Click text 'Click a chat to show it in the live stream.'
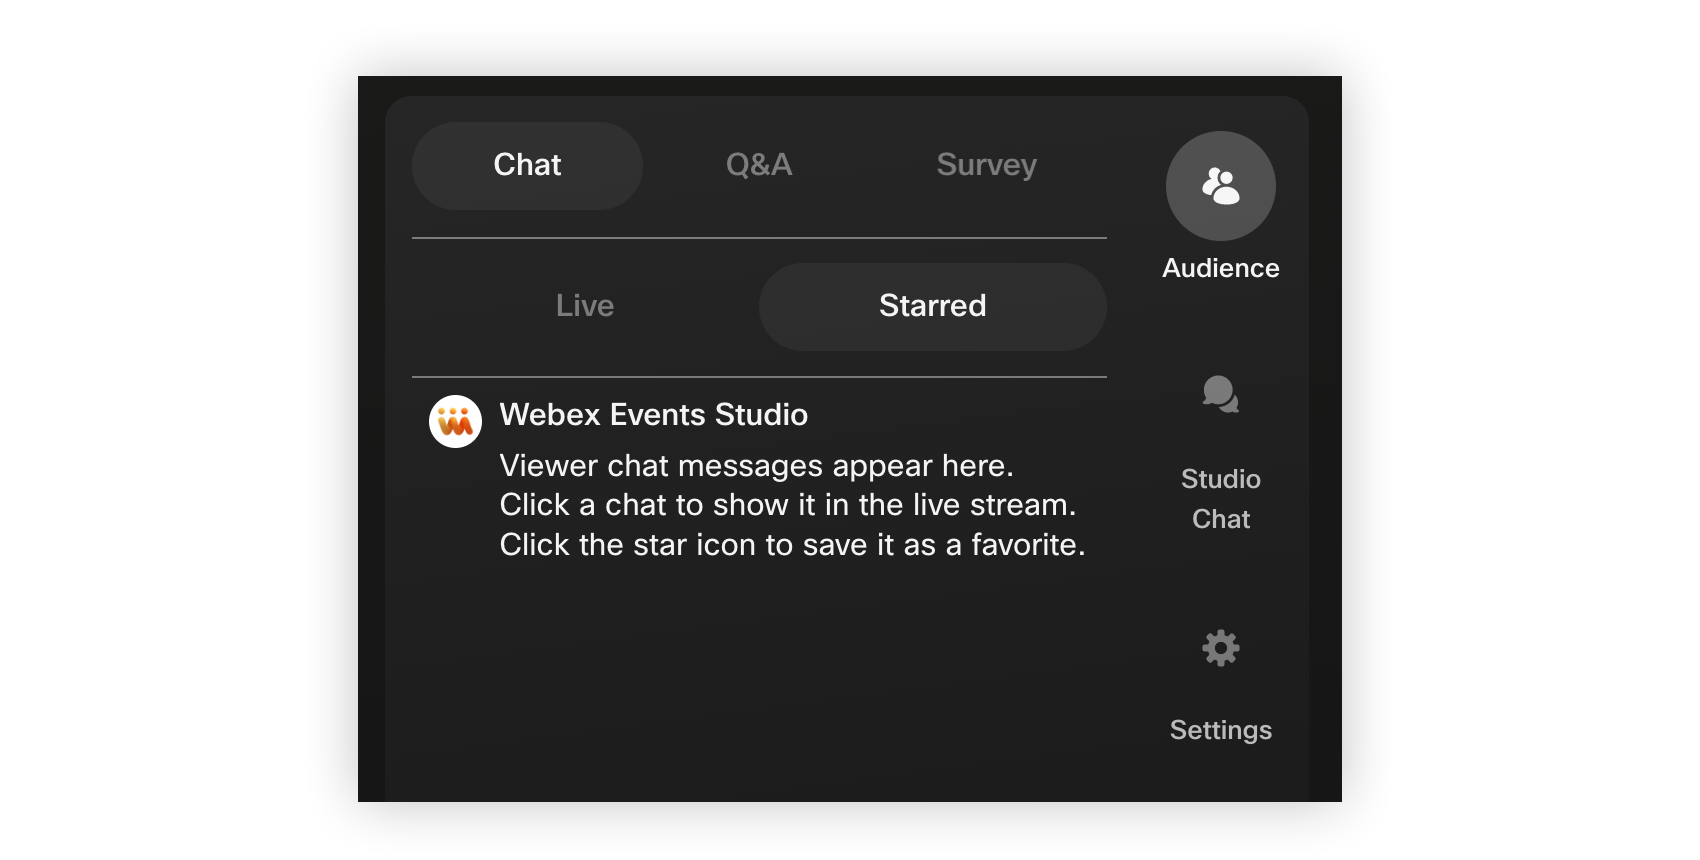The image size is (1700, 860). [x=788, y=505]
